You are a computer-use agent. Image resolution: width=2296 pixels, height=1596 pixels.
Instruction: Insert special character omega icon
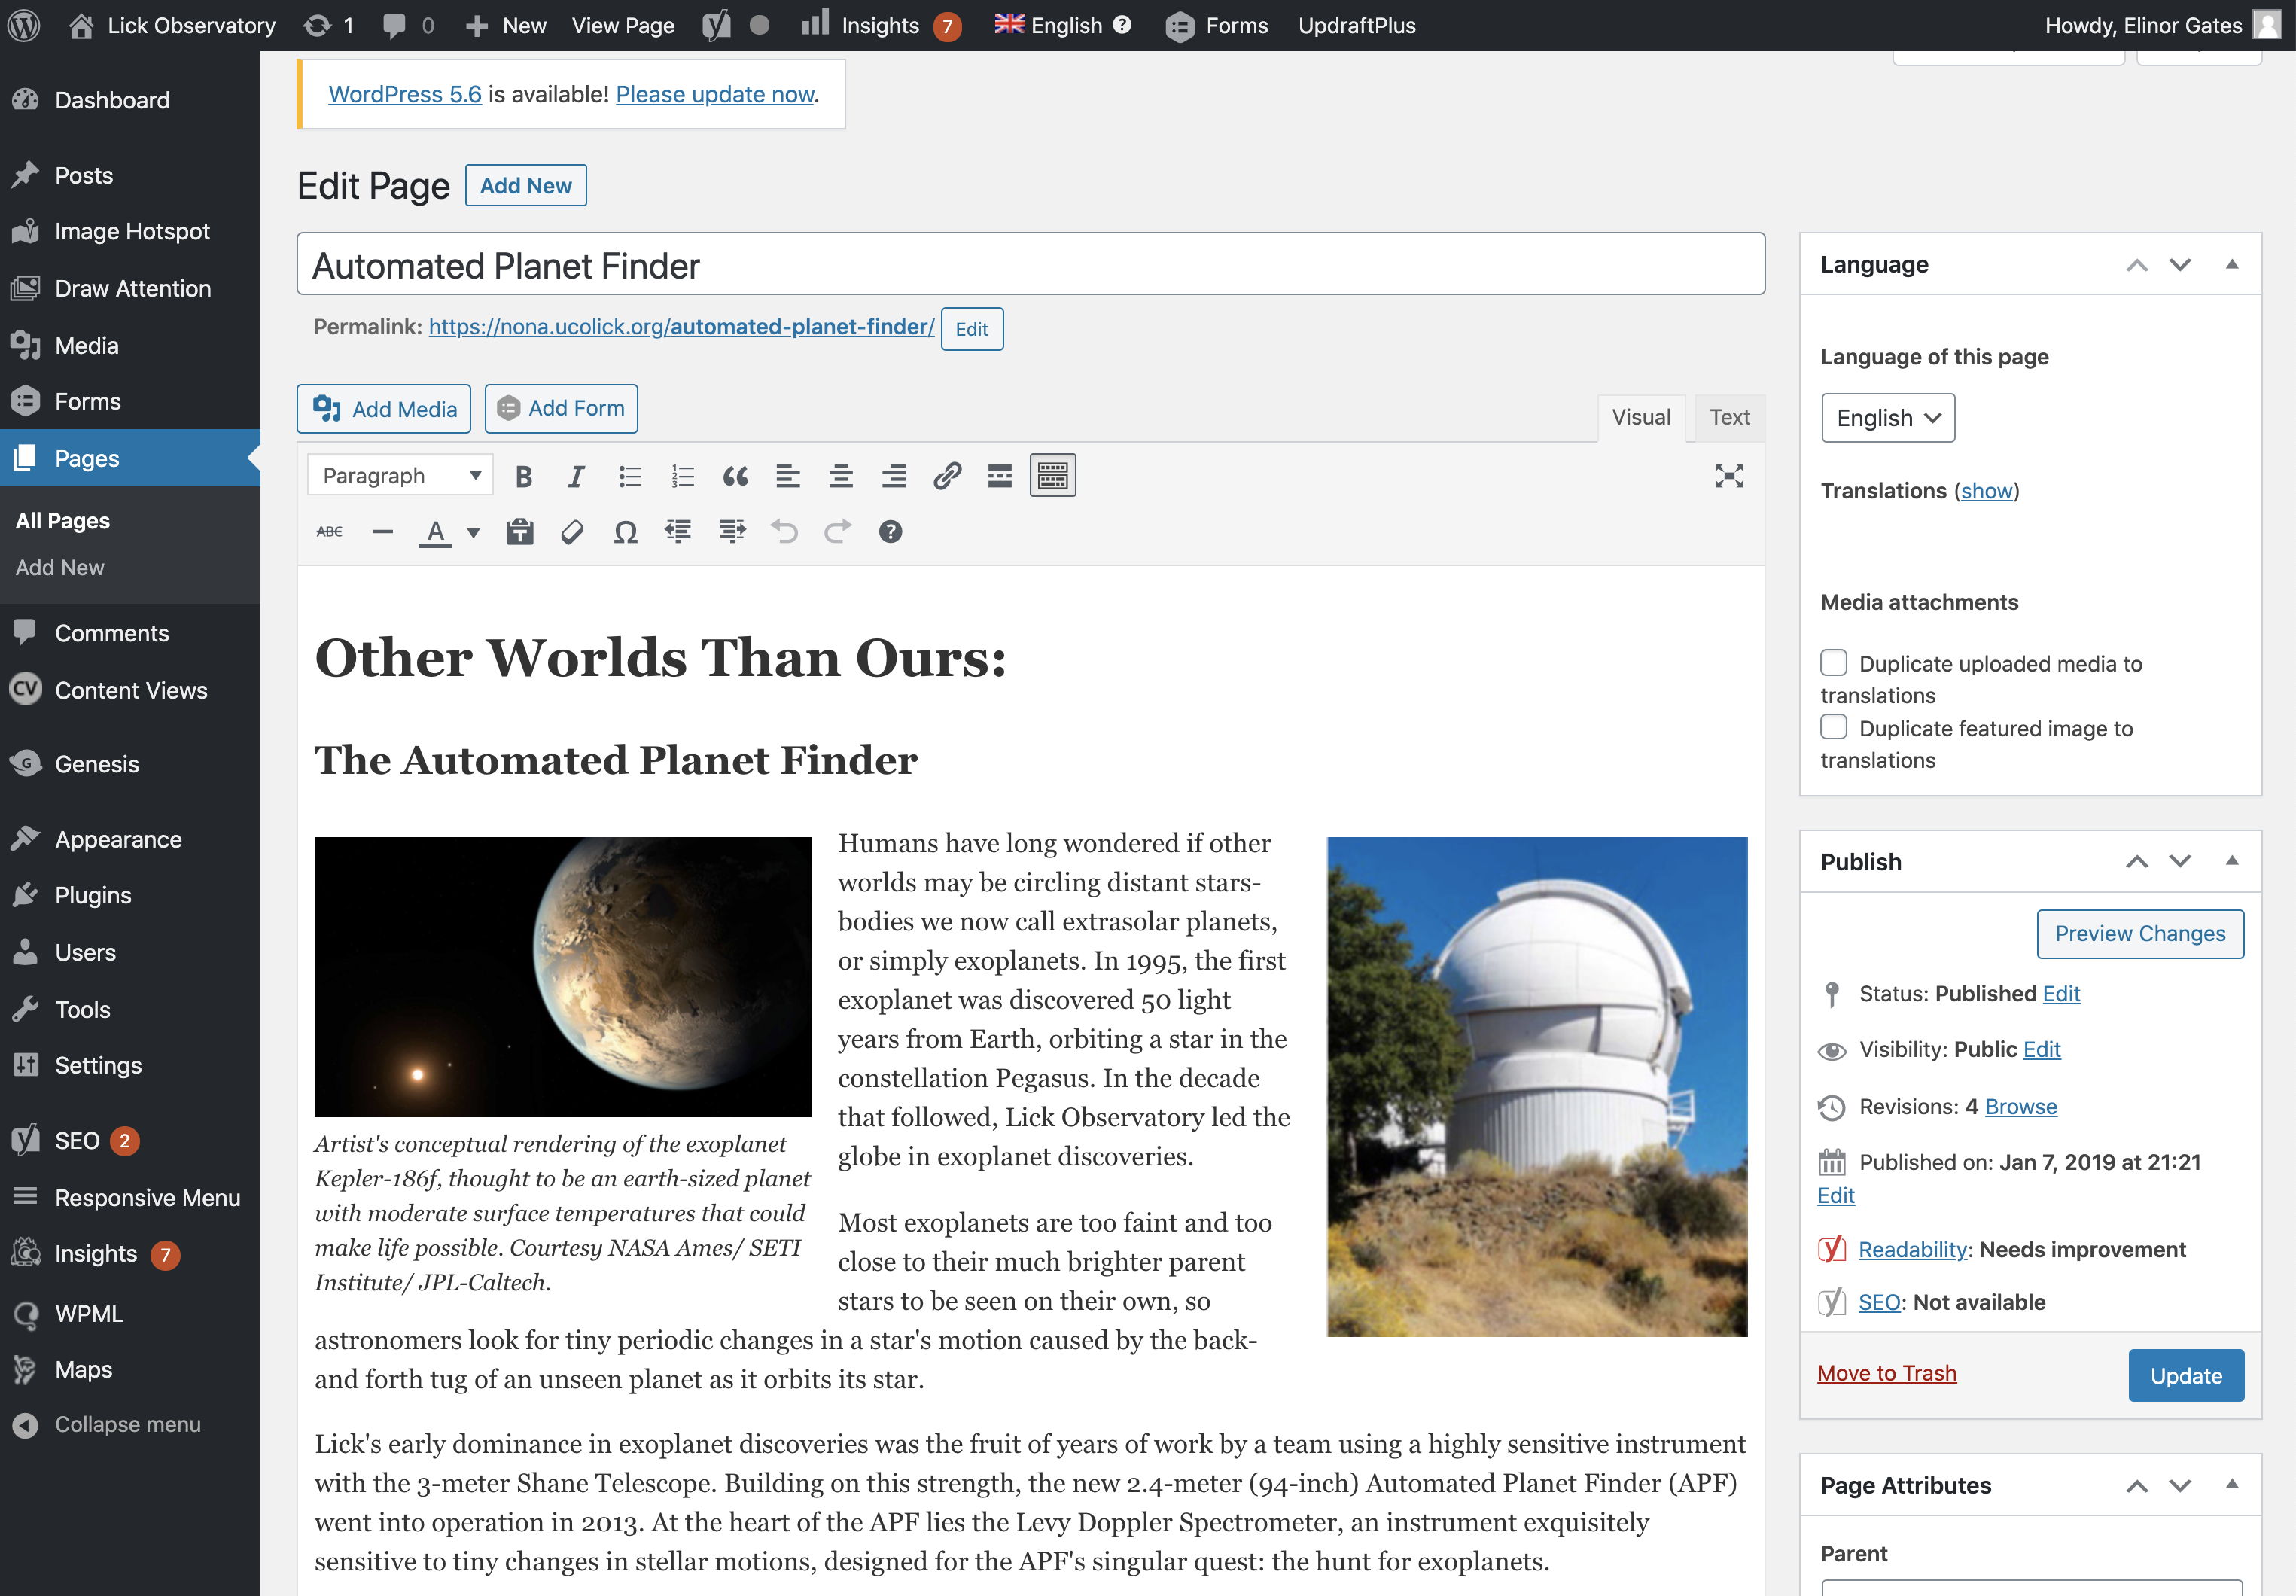tap(626, 532)
